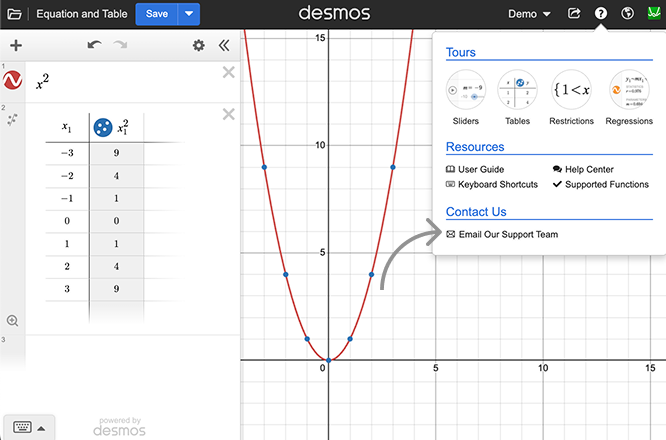Start the Sliders tour
666x440 pixels.
pyautogui.click(x=465, y=98)
